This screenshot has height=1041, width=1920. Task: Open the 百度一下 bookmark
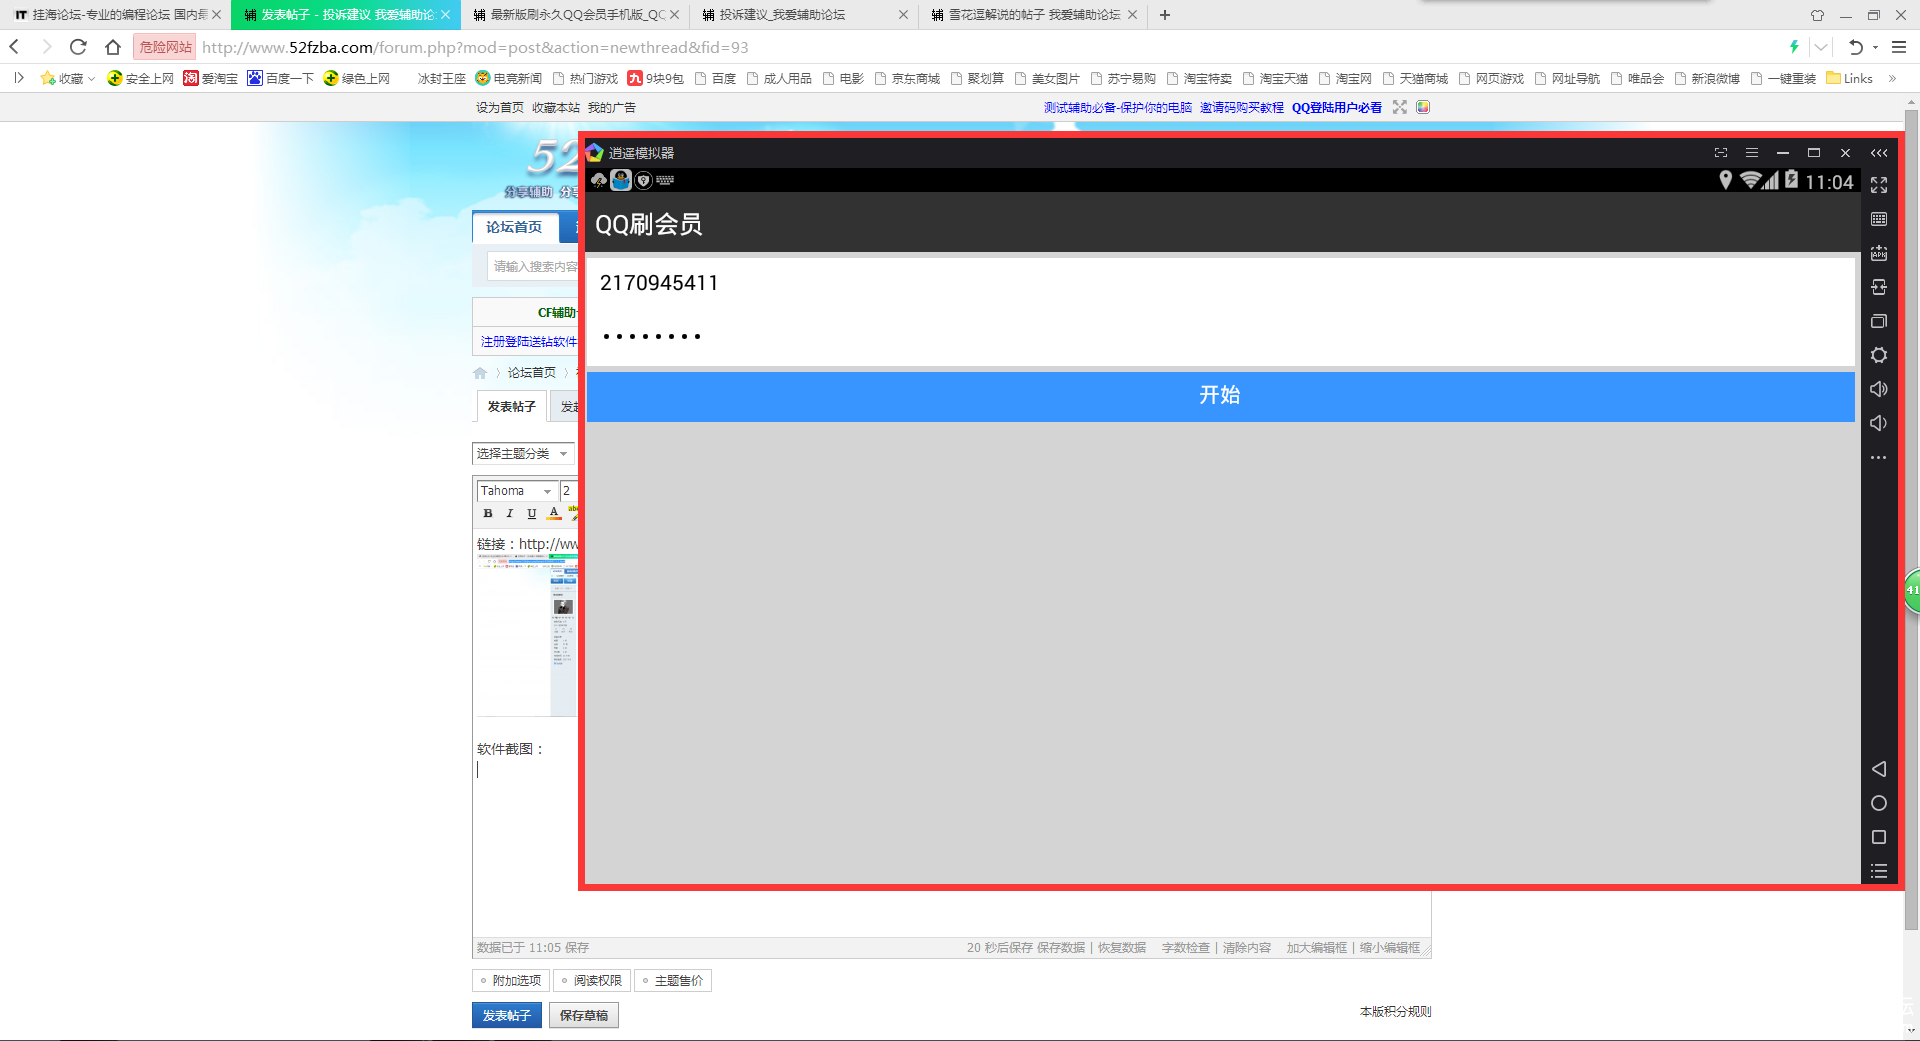(281, 78)
